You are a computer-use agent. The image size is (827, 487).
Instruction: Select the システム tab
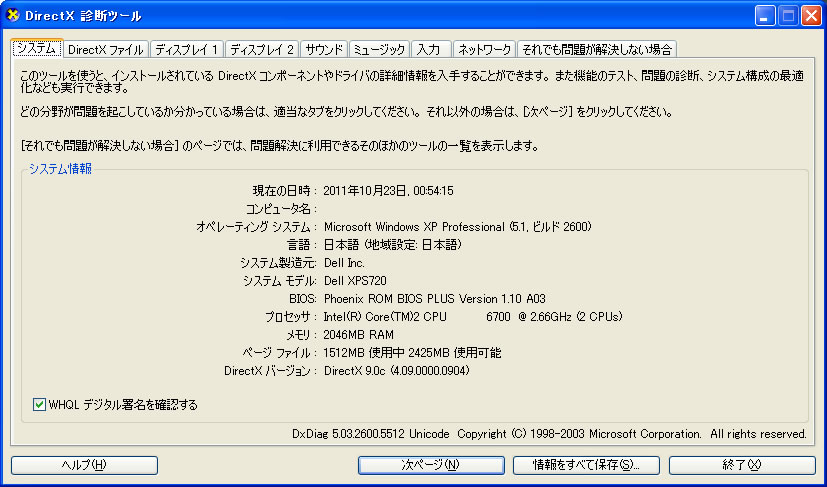click(37, 49)
